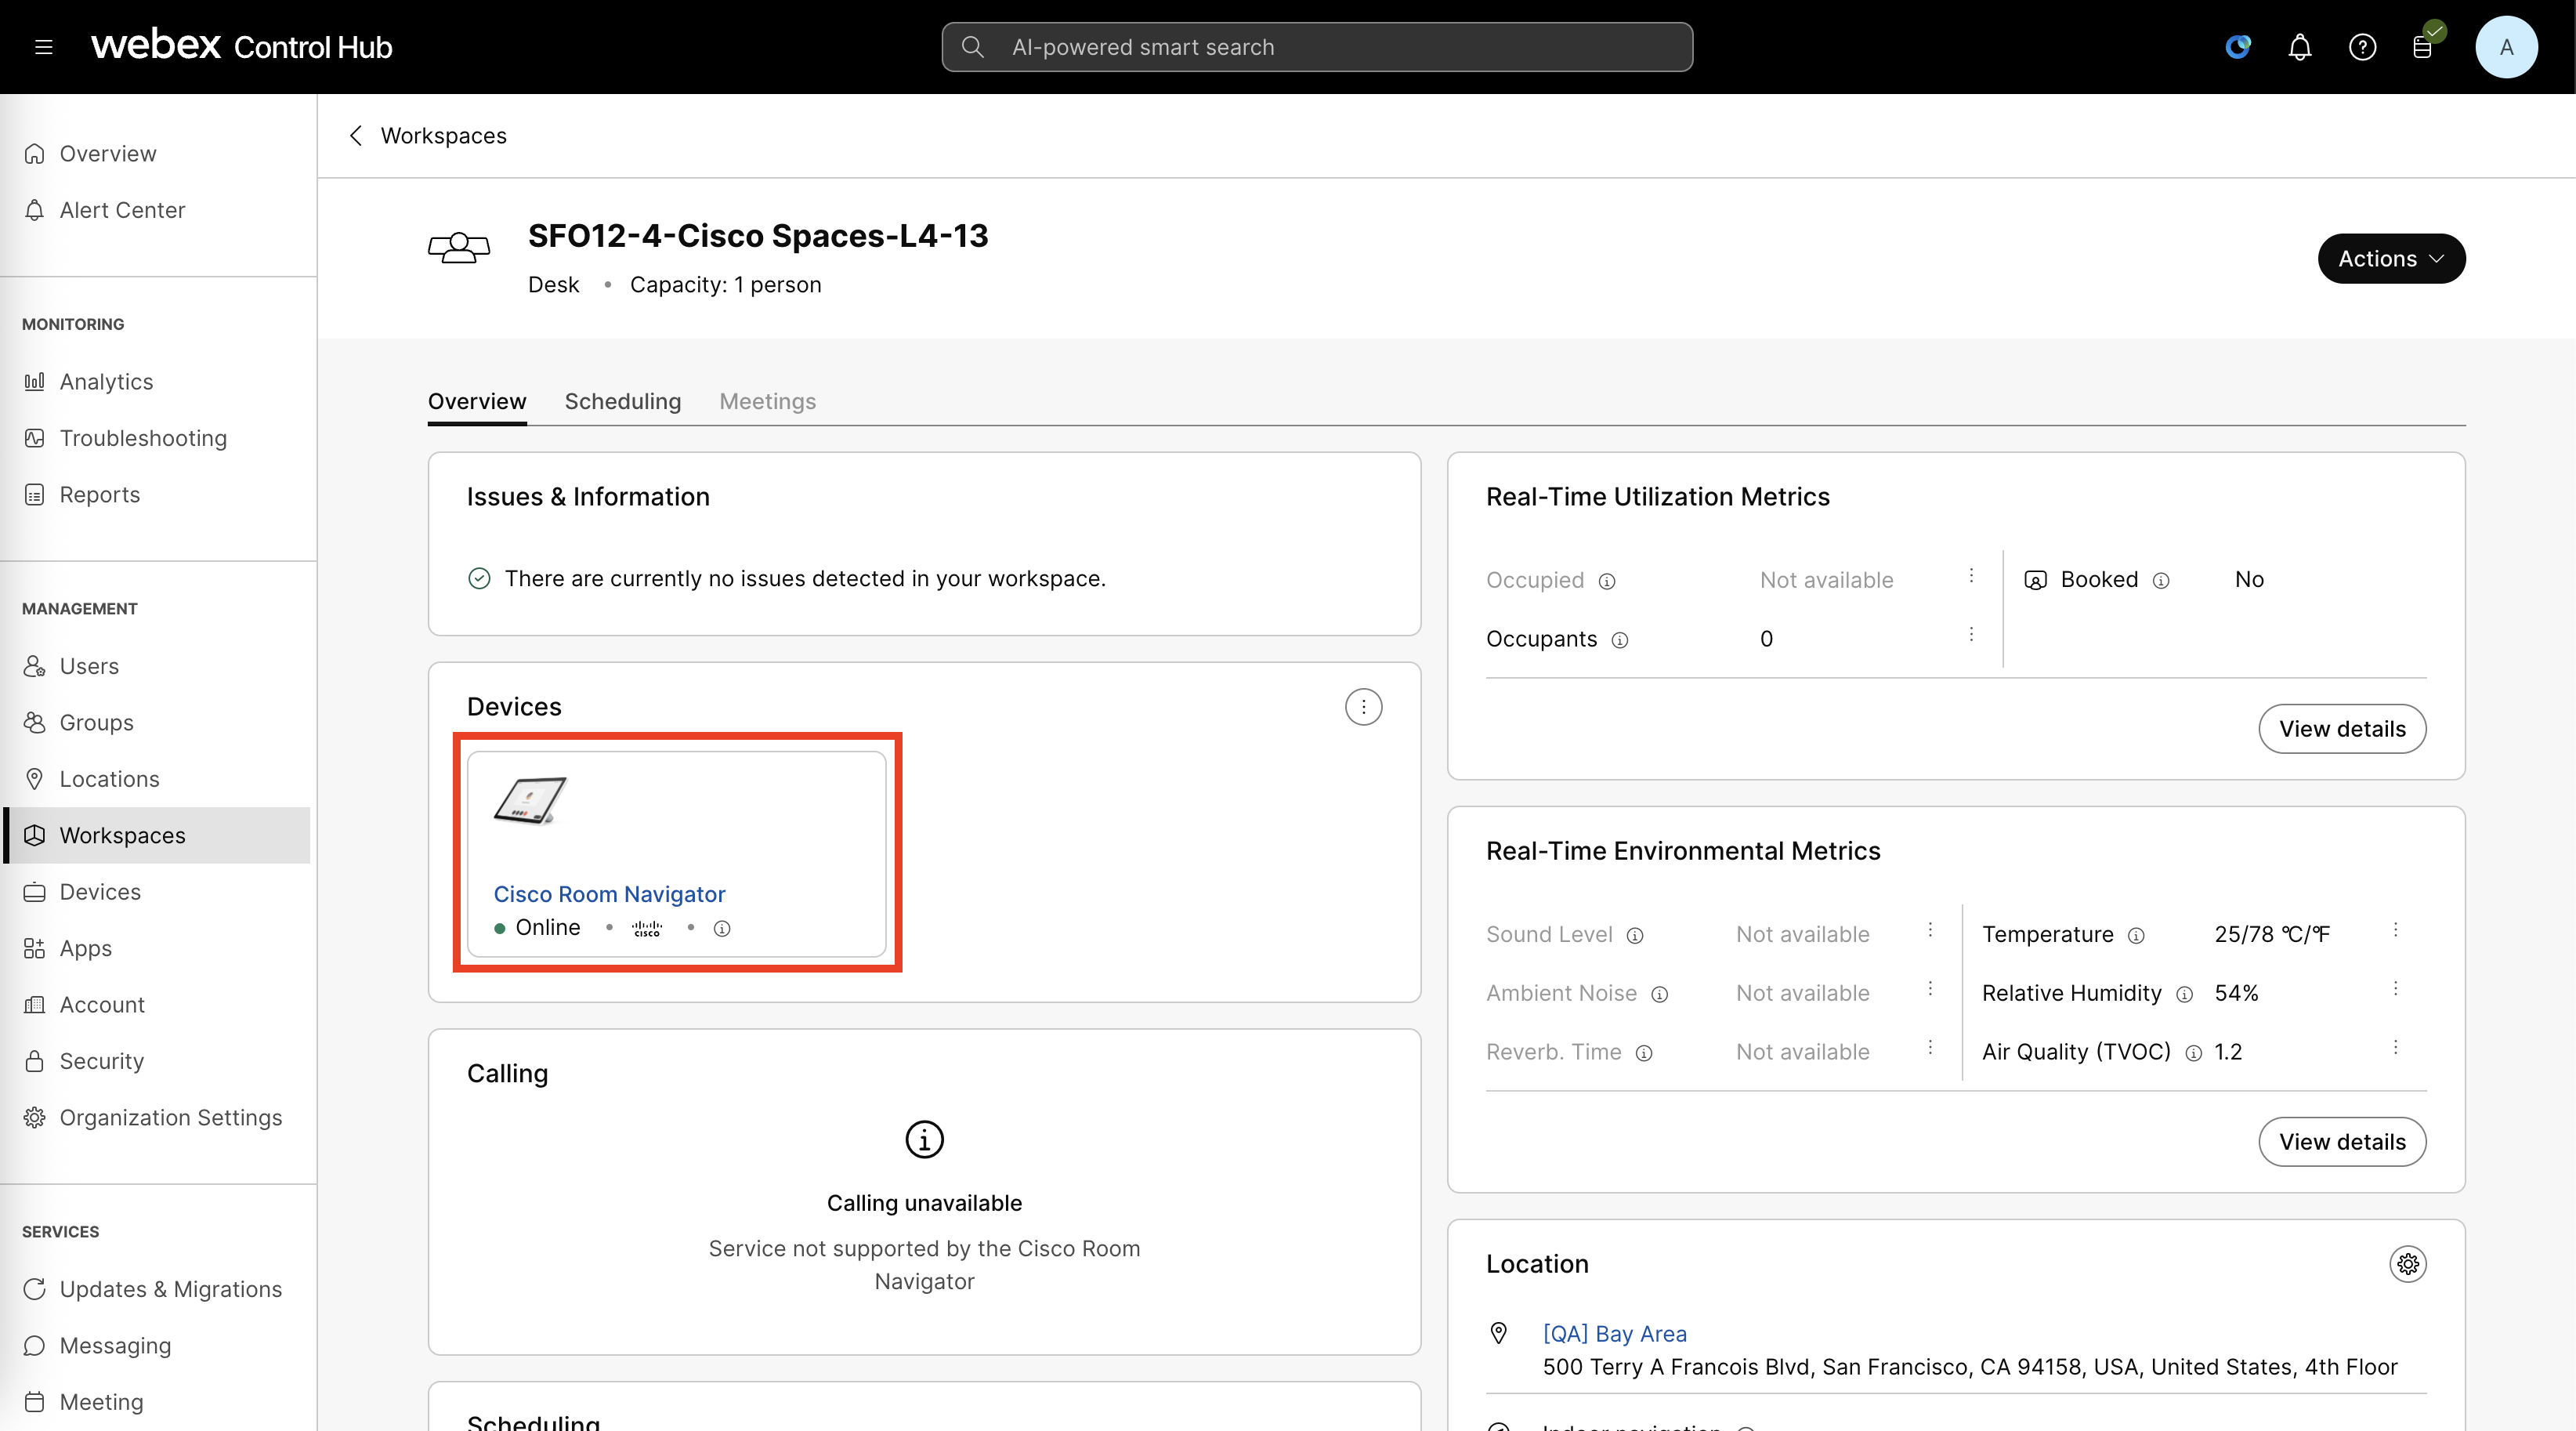Open Organization Settings in sidebar
Screen dimensions: 2576x1431
170,1117
